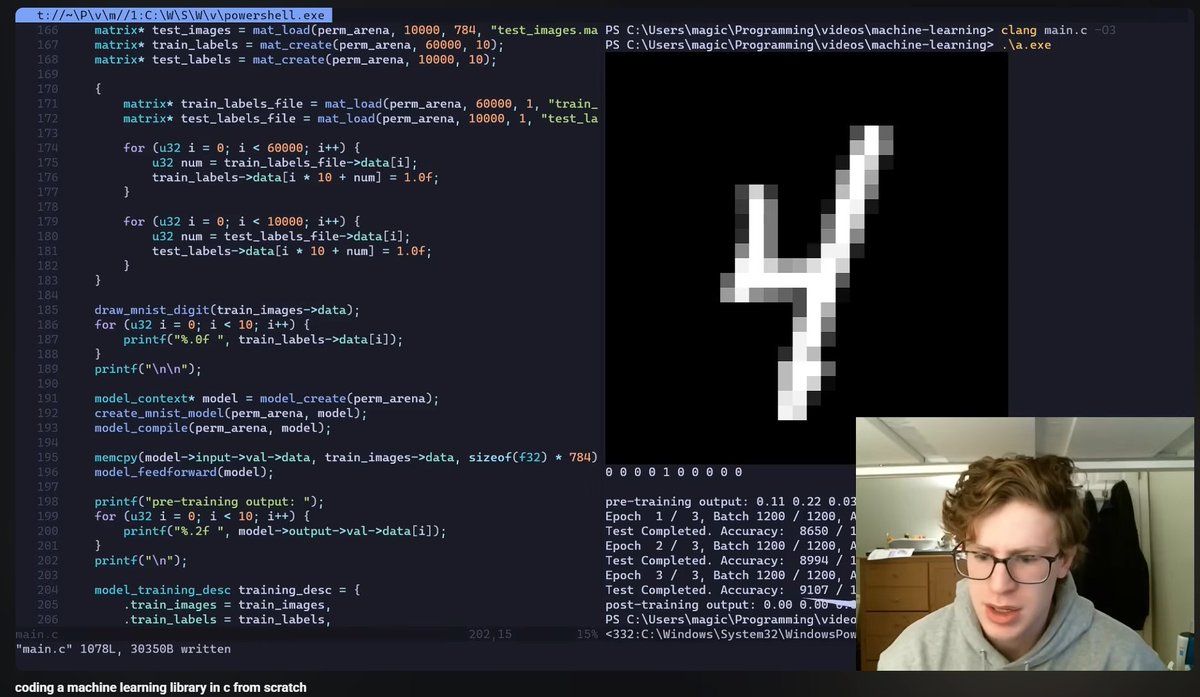Click the '"main.c" 1078L, 30350B written' message
1200x697 pixels.
point(123,649)
